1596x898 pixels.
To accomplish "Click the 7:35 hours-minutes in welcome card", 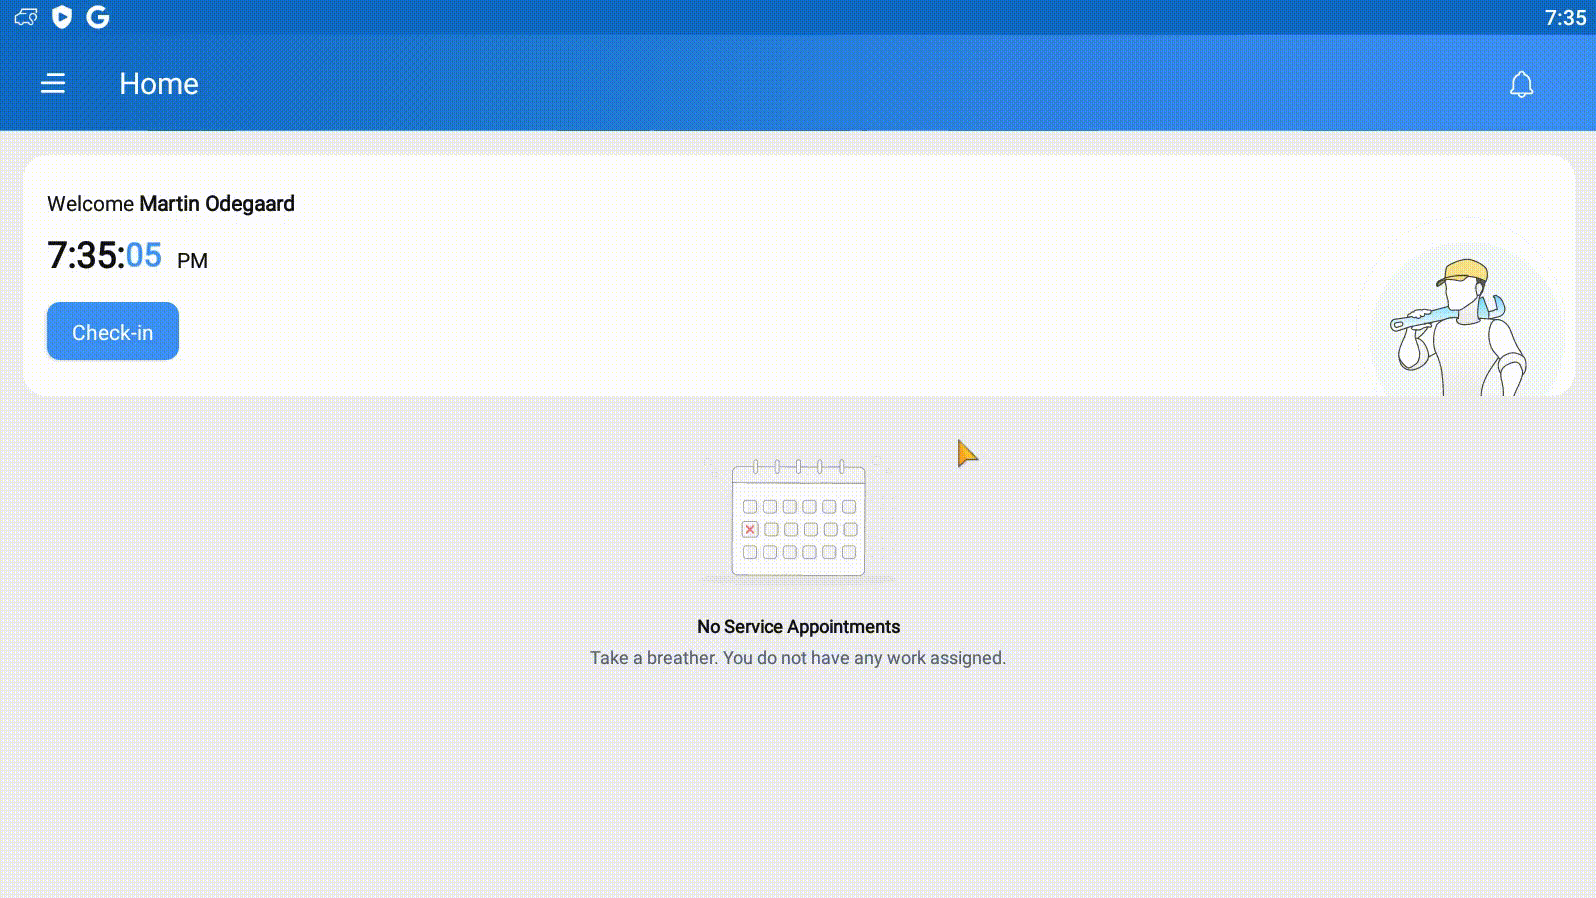I will [x=84, y=256].
